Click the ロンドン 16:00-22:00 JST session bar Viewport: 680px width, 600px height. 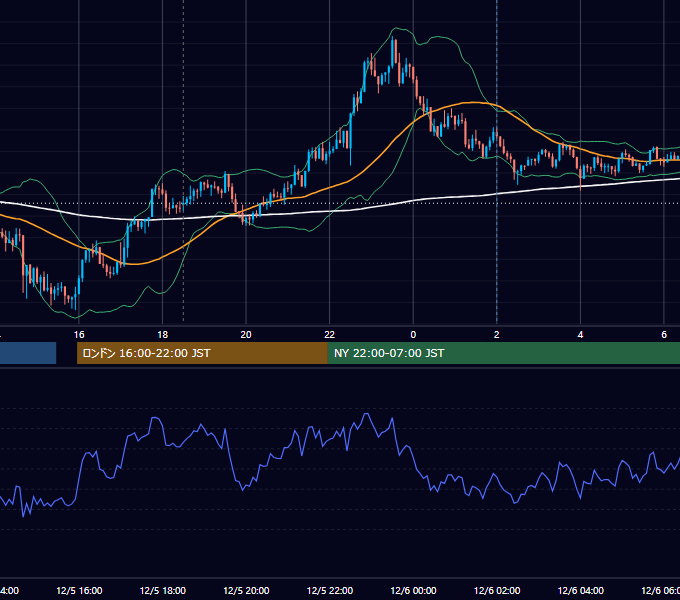click(202, 353)
